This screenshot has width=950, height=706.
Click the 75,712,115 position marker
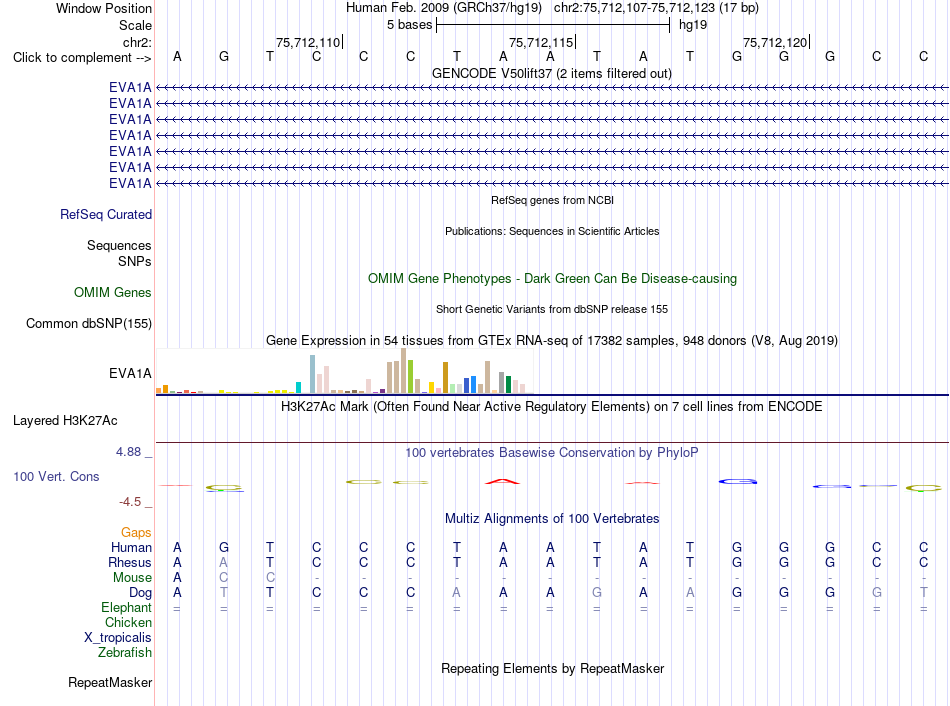[542, 42]
